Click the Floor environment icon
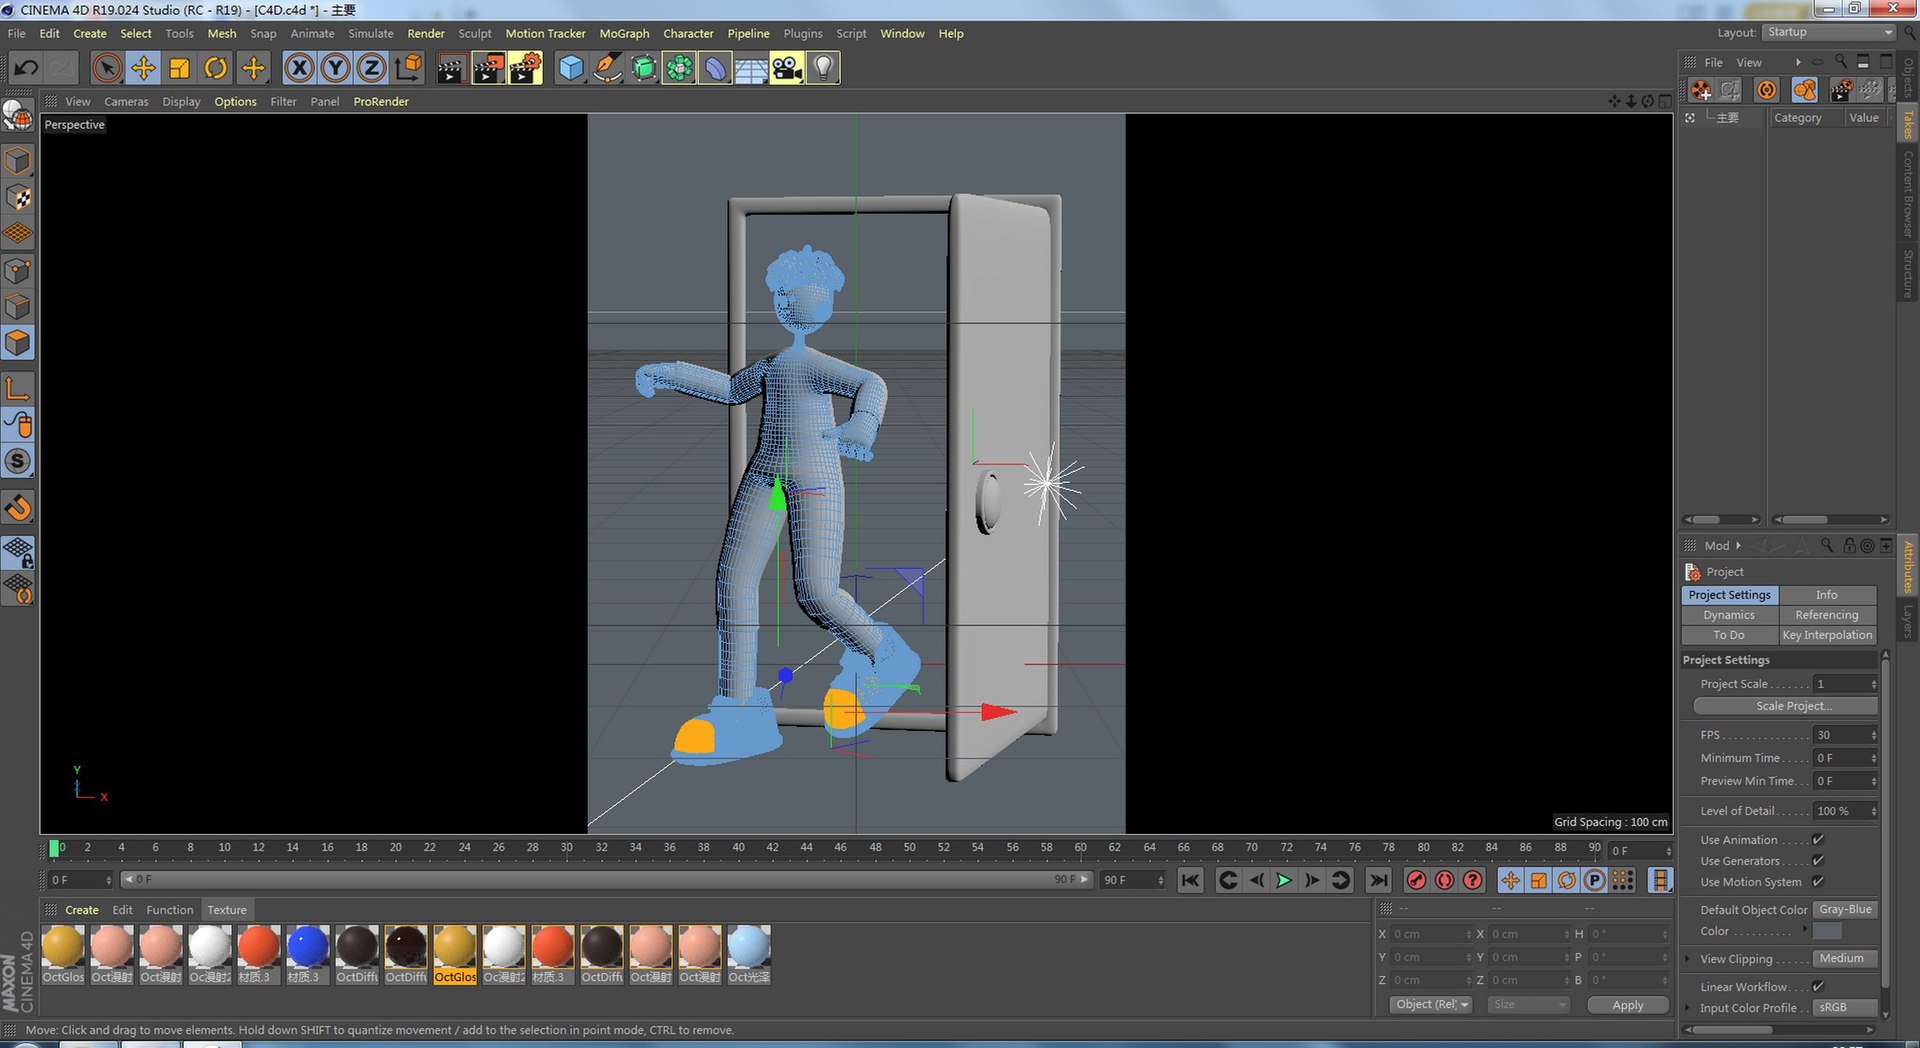1920x1048 pixels. (x=751, y=68)
